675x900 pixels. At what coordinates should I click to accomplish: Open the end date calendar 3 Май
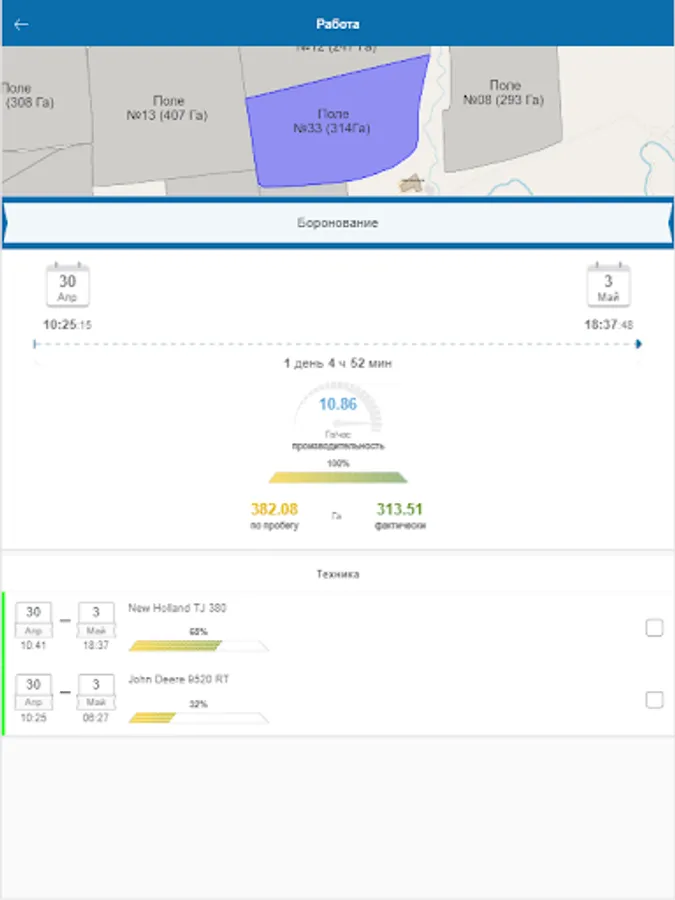pos(608,285)
